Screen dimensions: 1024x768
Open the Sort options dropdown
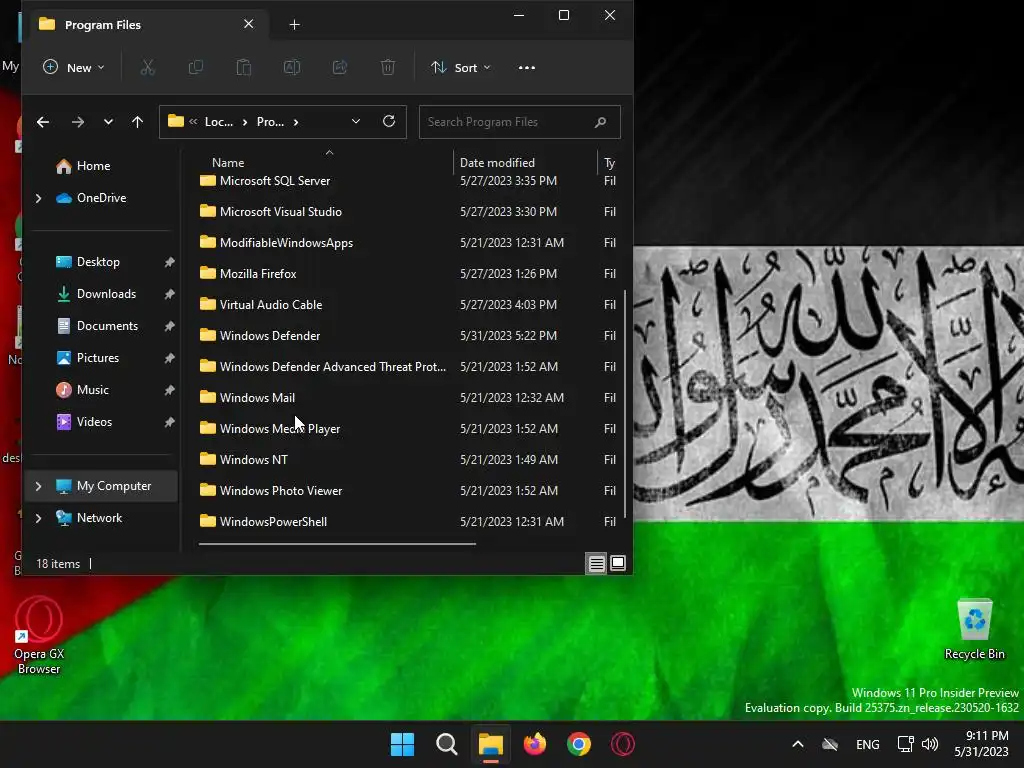pyautogui.click(x=460, y=67)
